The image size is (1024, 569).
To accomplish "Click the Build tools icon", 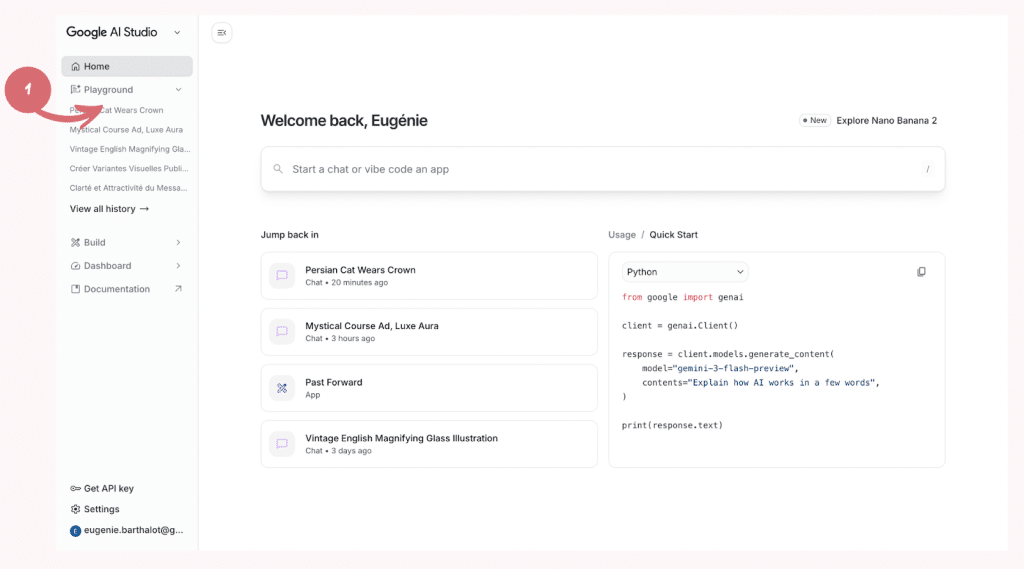I will coord(76,242).
